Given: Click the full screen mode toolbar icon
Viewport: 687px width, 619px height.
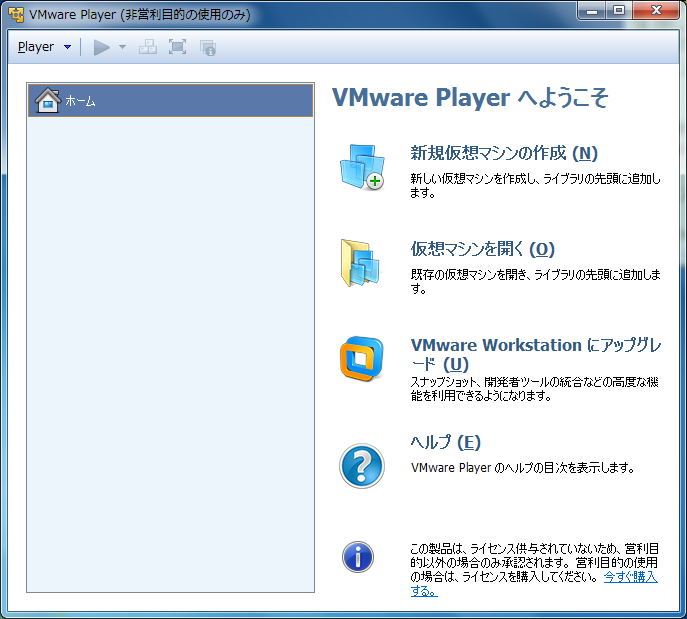Looking at the screenshot, I should pyautogui.click(x=177, y=47).
